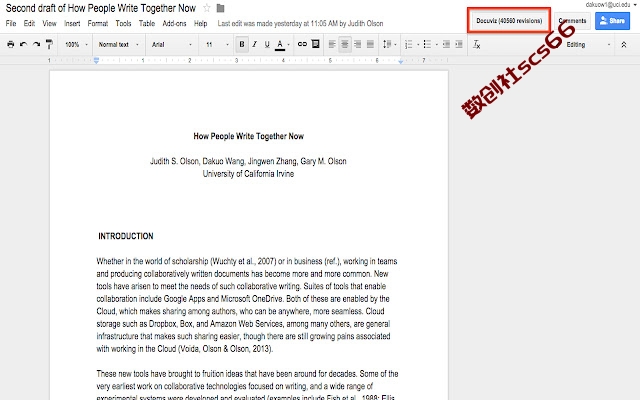Screen dimensions: 640x400
Task: Open the zoom 100% dropdown
Action: tap(76, 44)
